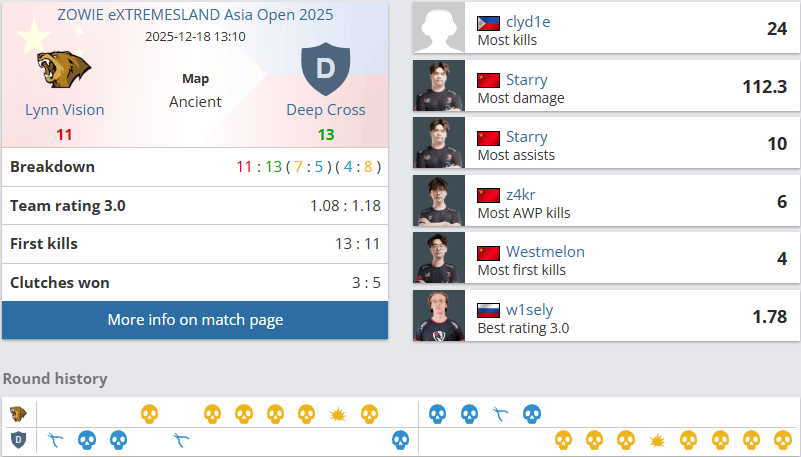
Task: Click Starry's photo in Most assists card
Action: pyautogui.click(x=439, y=142)
